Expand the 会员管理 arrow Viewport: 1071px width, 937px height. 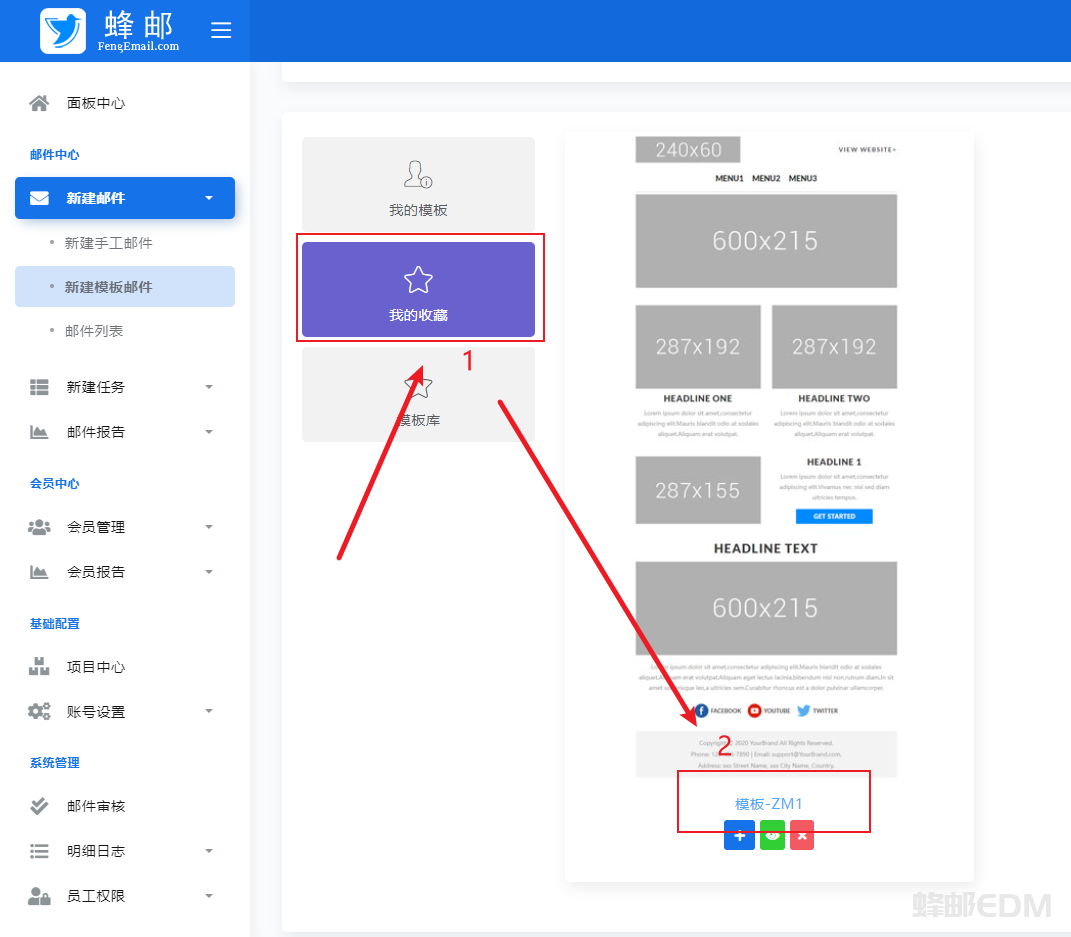pos(209,527)
